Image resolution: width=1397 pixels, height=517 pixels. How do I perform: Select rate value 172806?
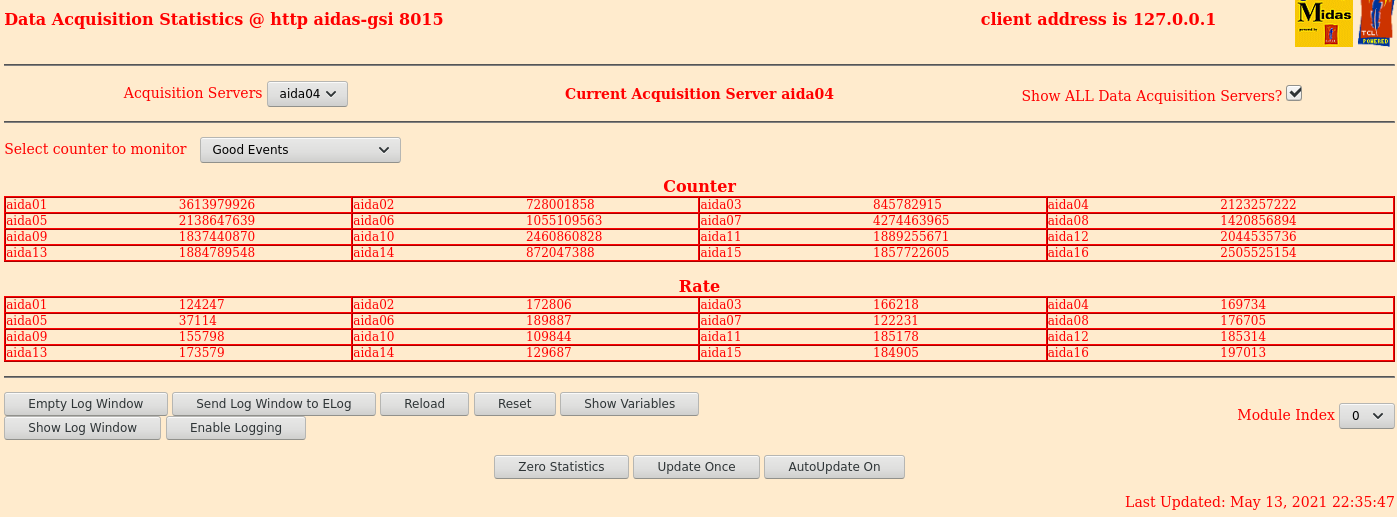[549, 305]
